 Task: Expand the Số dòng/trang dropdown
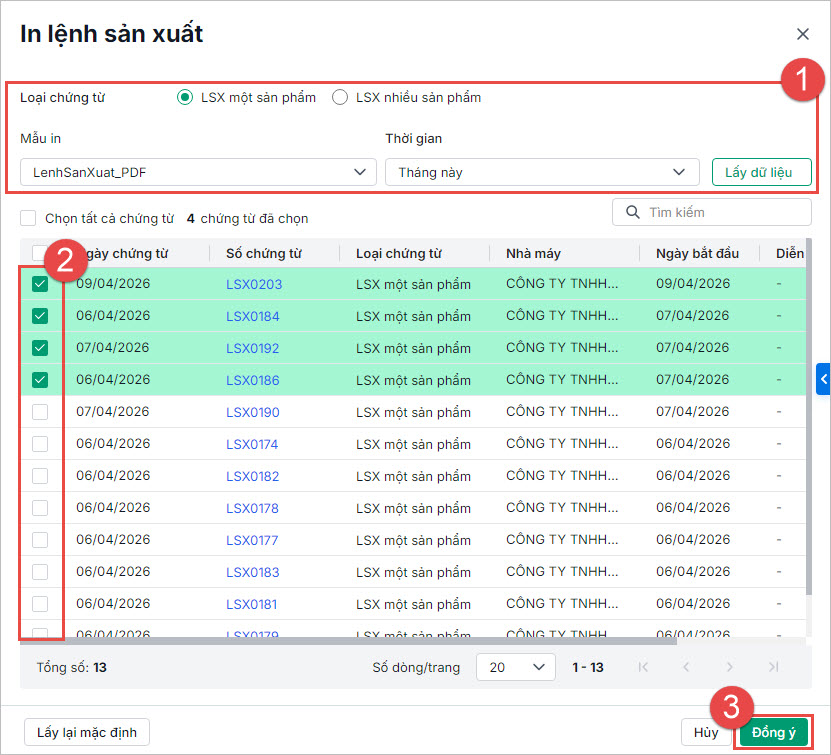coord(515,667)
